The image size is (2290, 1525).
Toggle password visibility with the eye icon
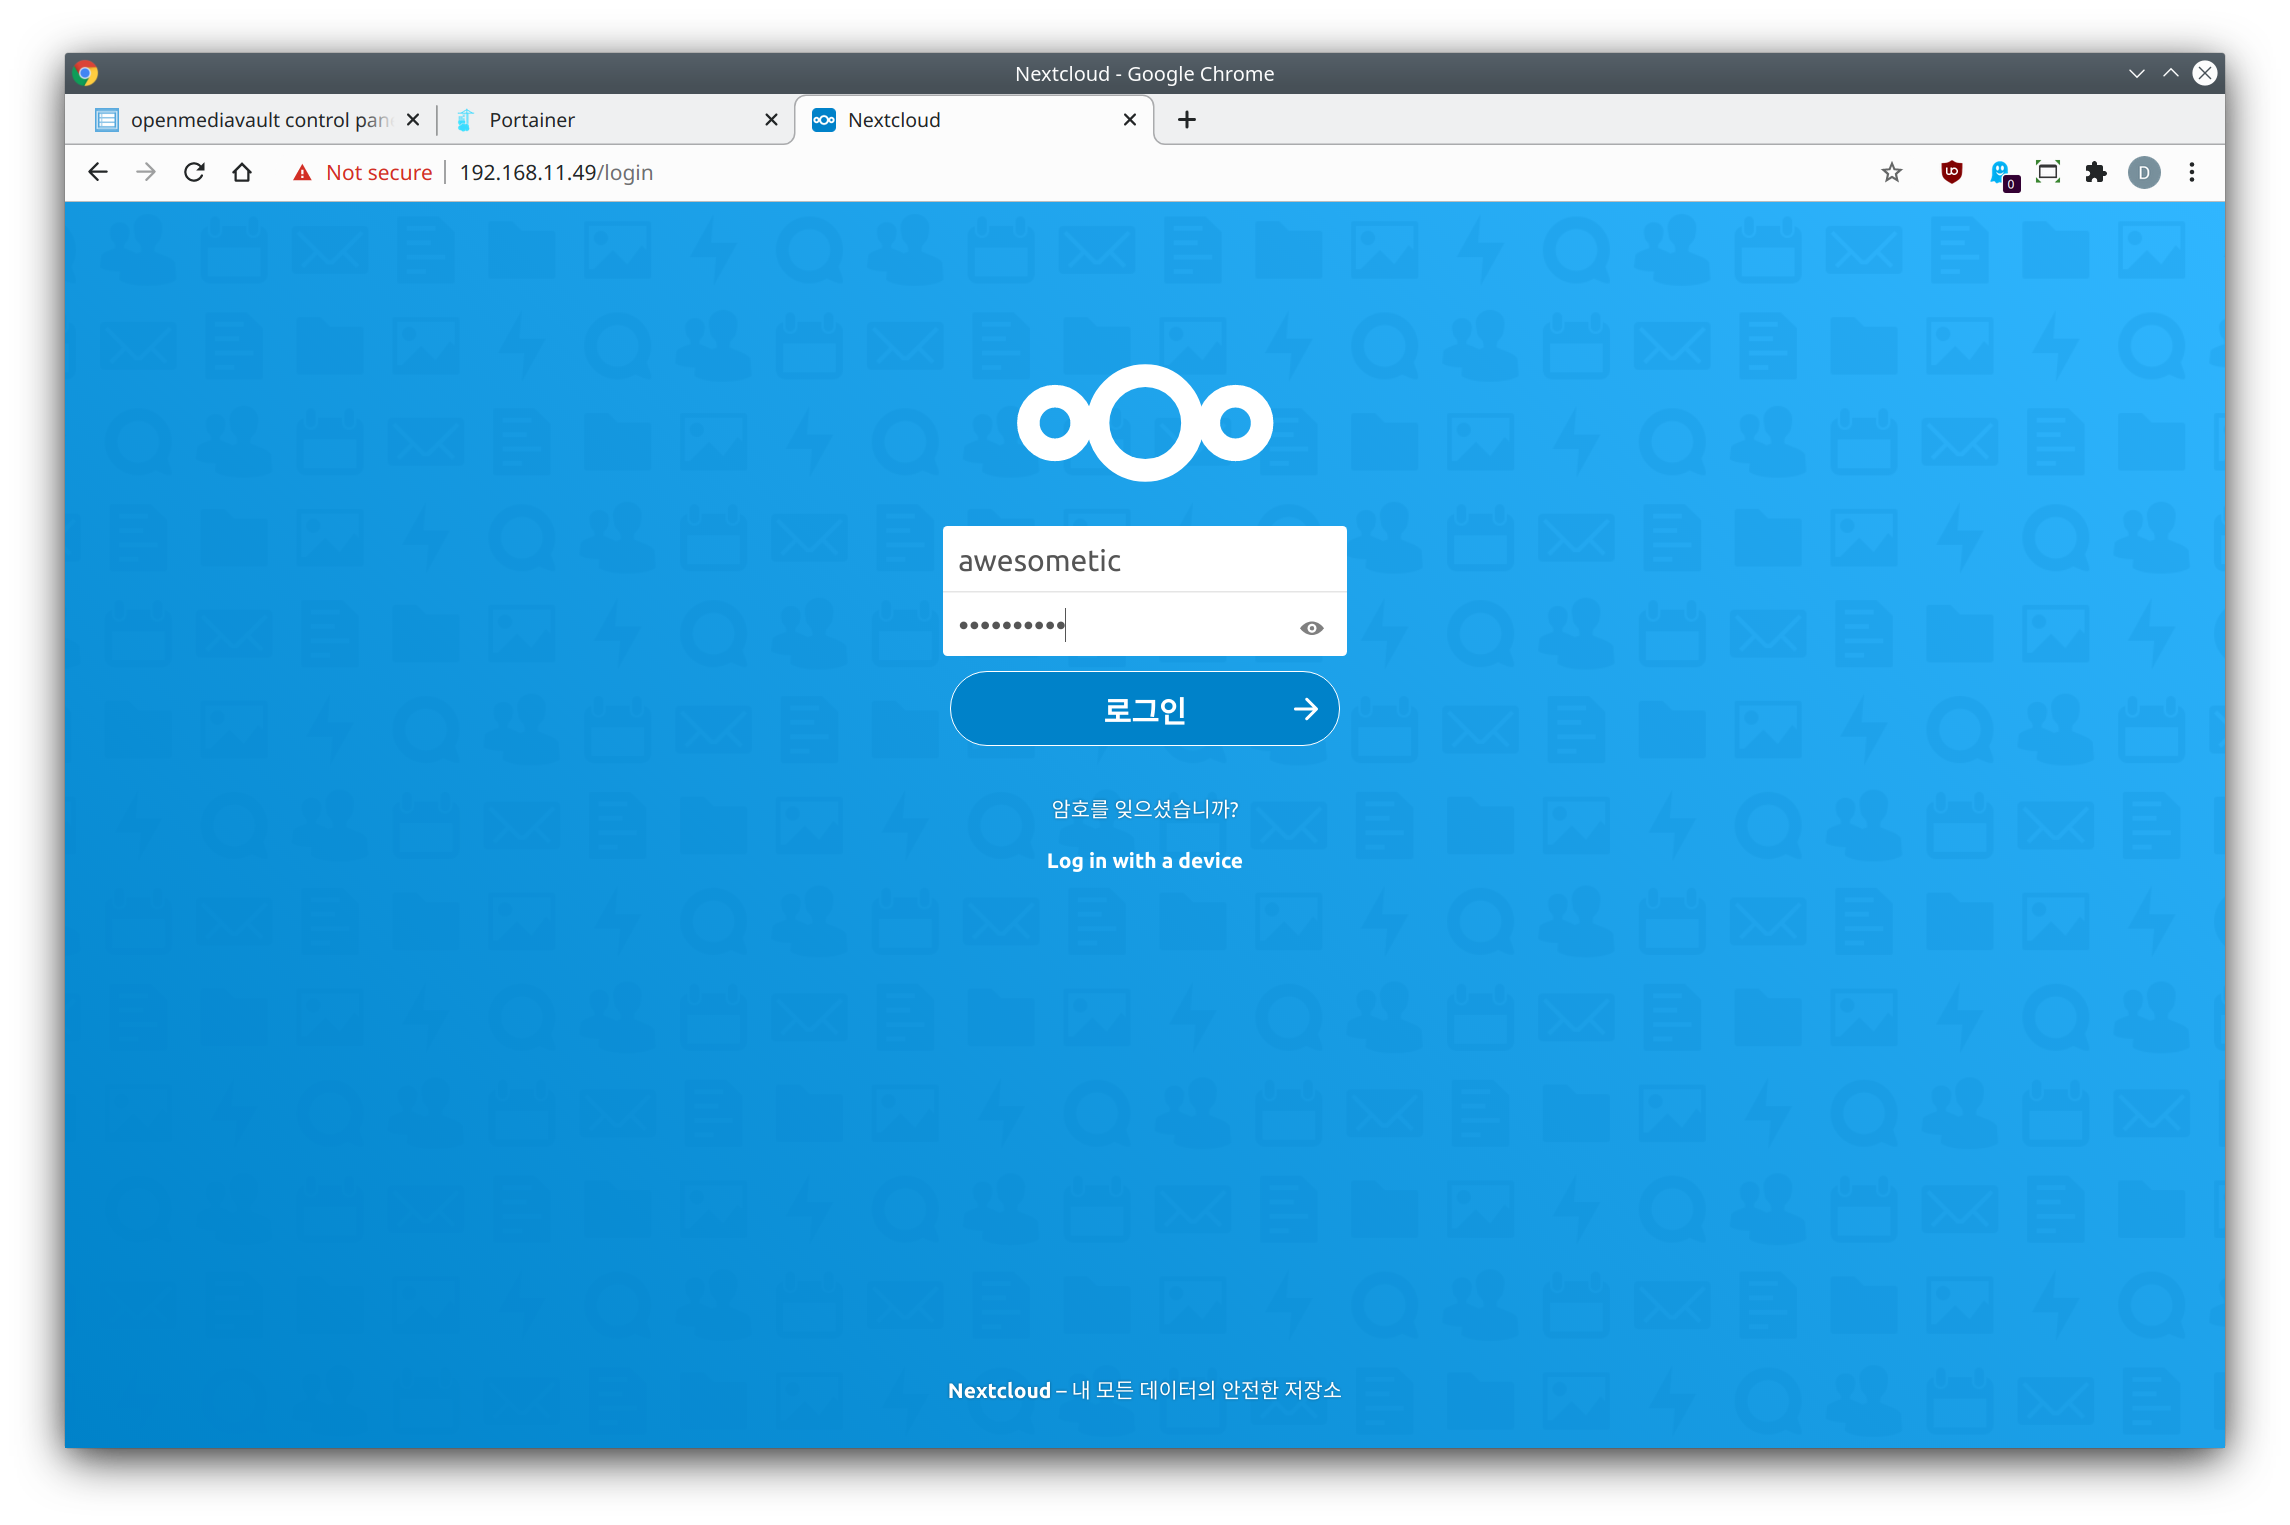(x=1311, y=628)
